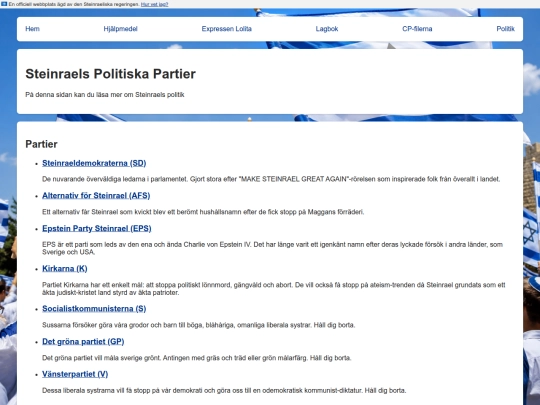The image size is (540, 405).
Task: Open the 'Hur vet jag?' link
Action: point(155,4)
